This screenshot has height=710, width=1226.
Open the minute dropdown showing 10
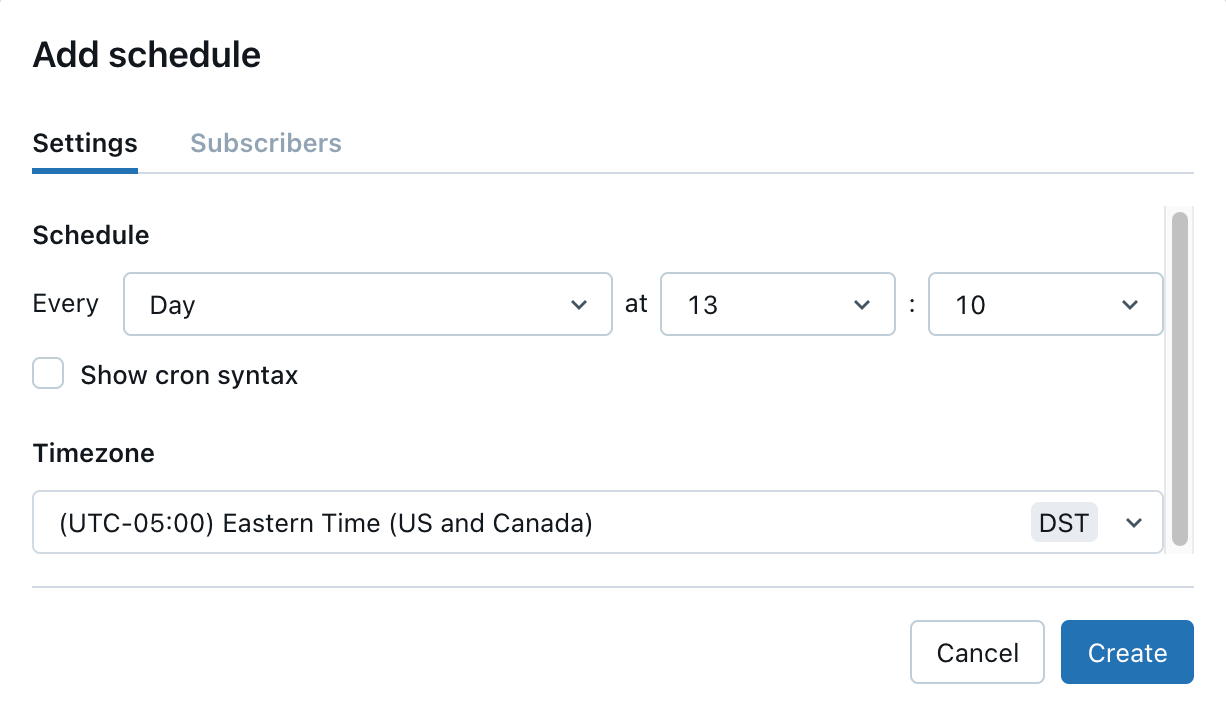[x=1045, y=304]
